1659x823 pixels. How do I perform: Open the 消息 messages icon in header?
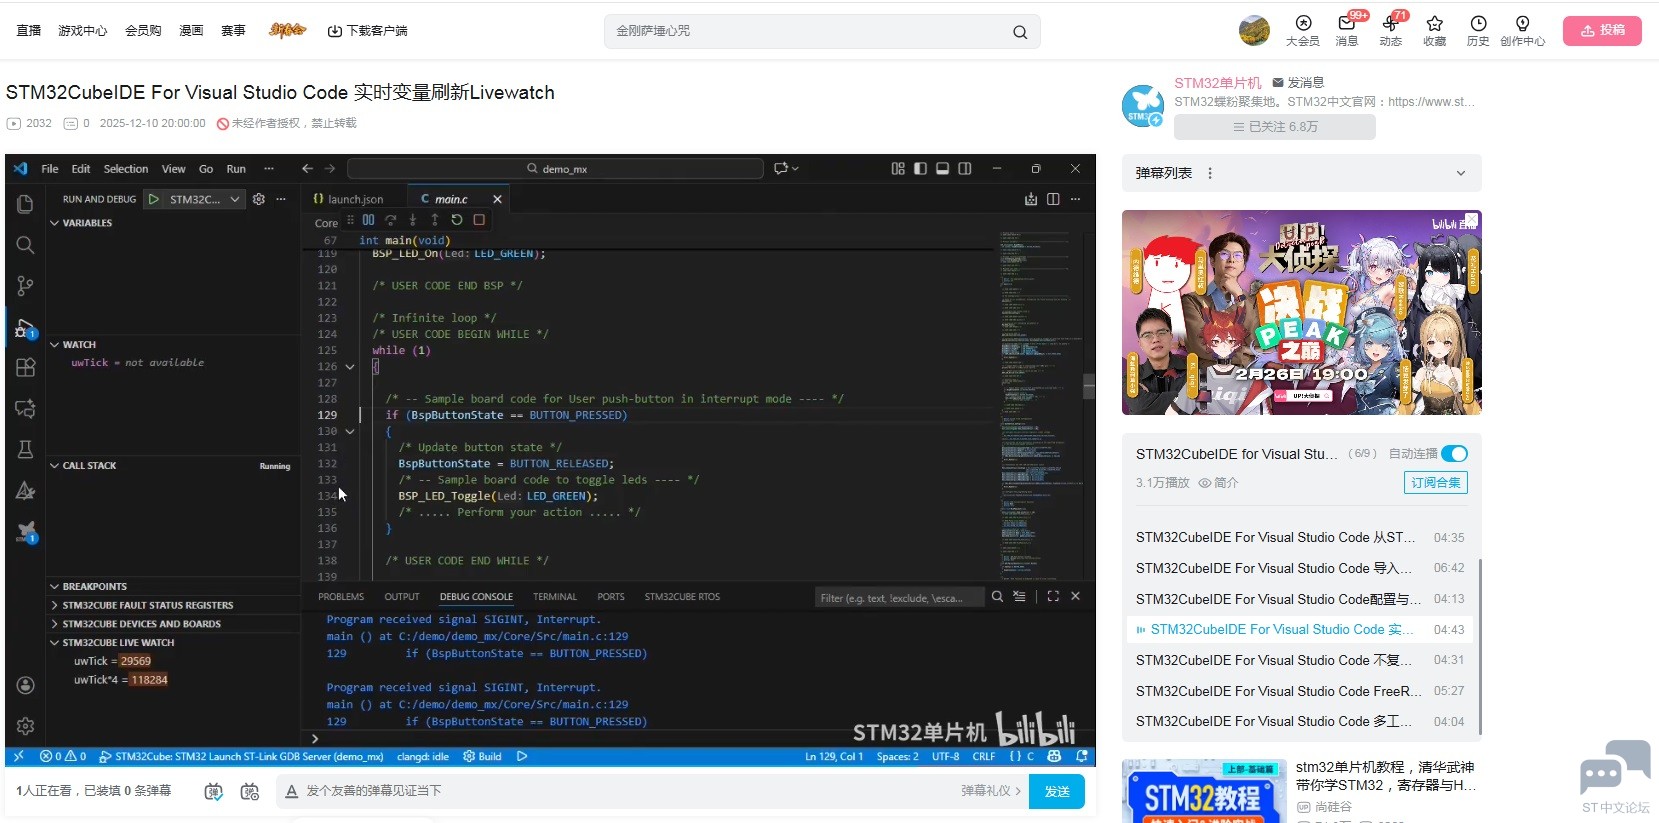point(1346,30)
